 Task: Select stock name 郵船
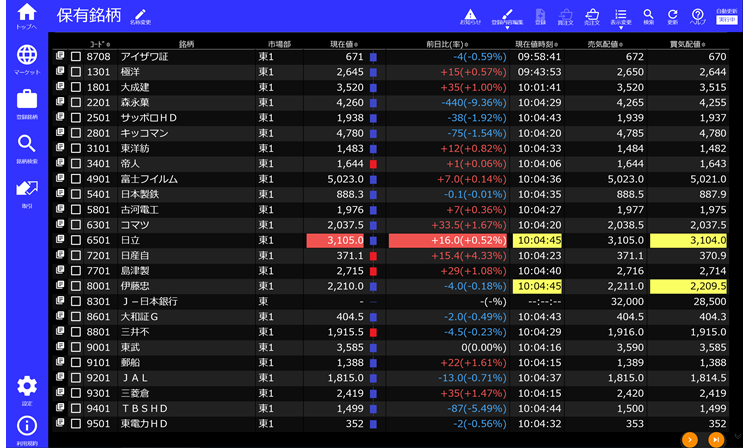click(130, 362)
